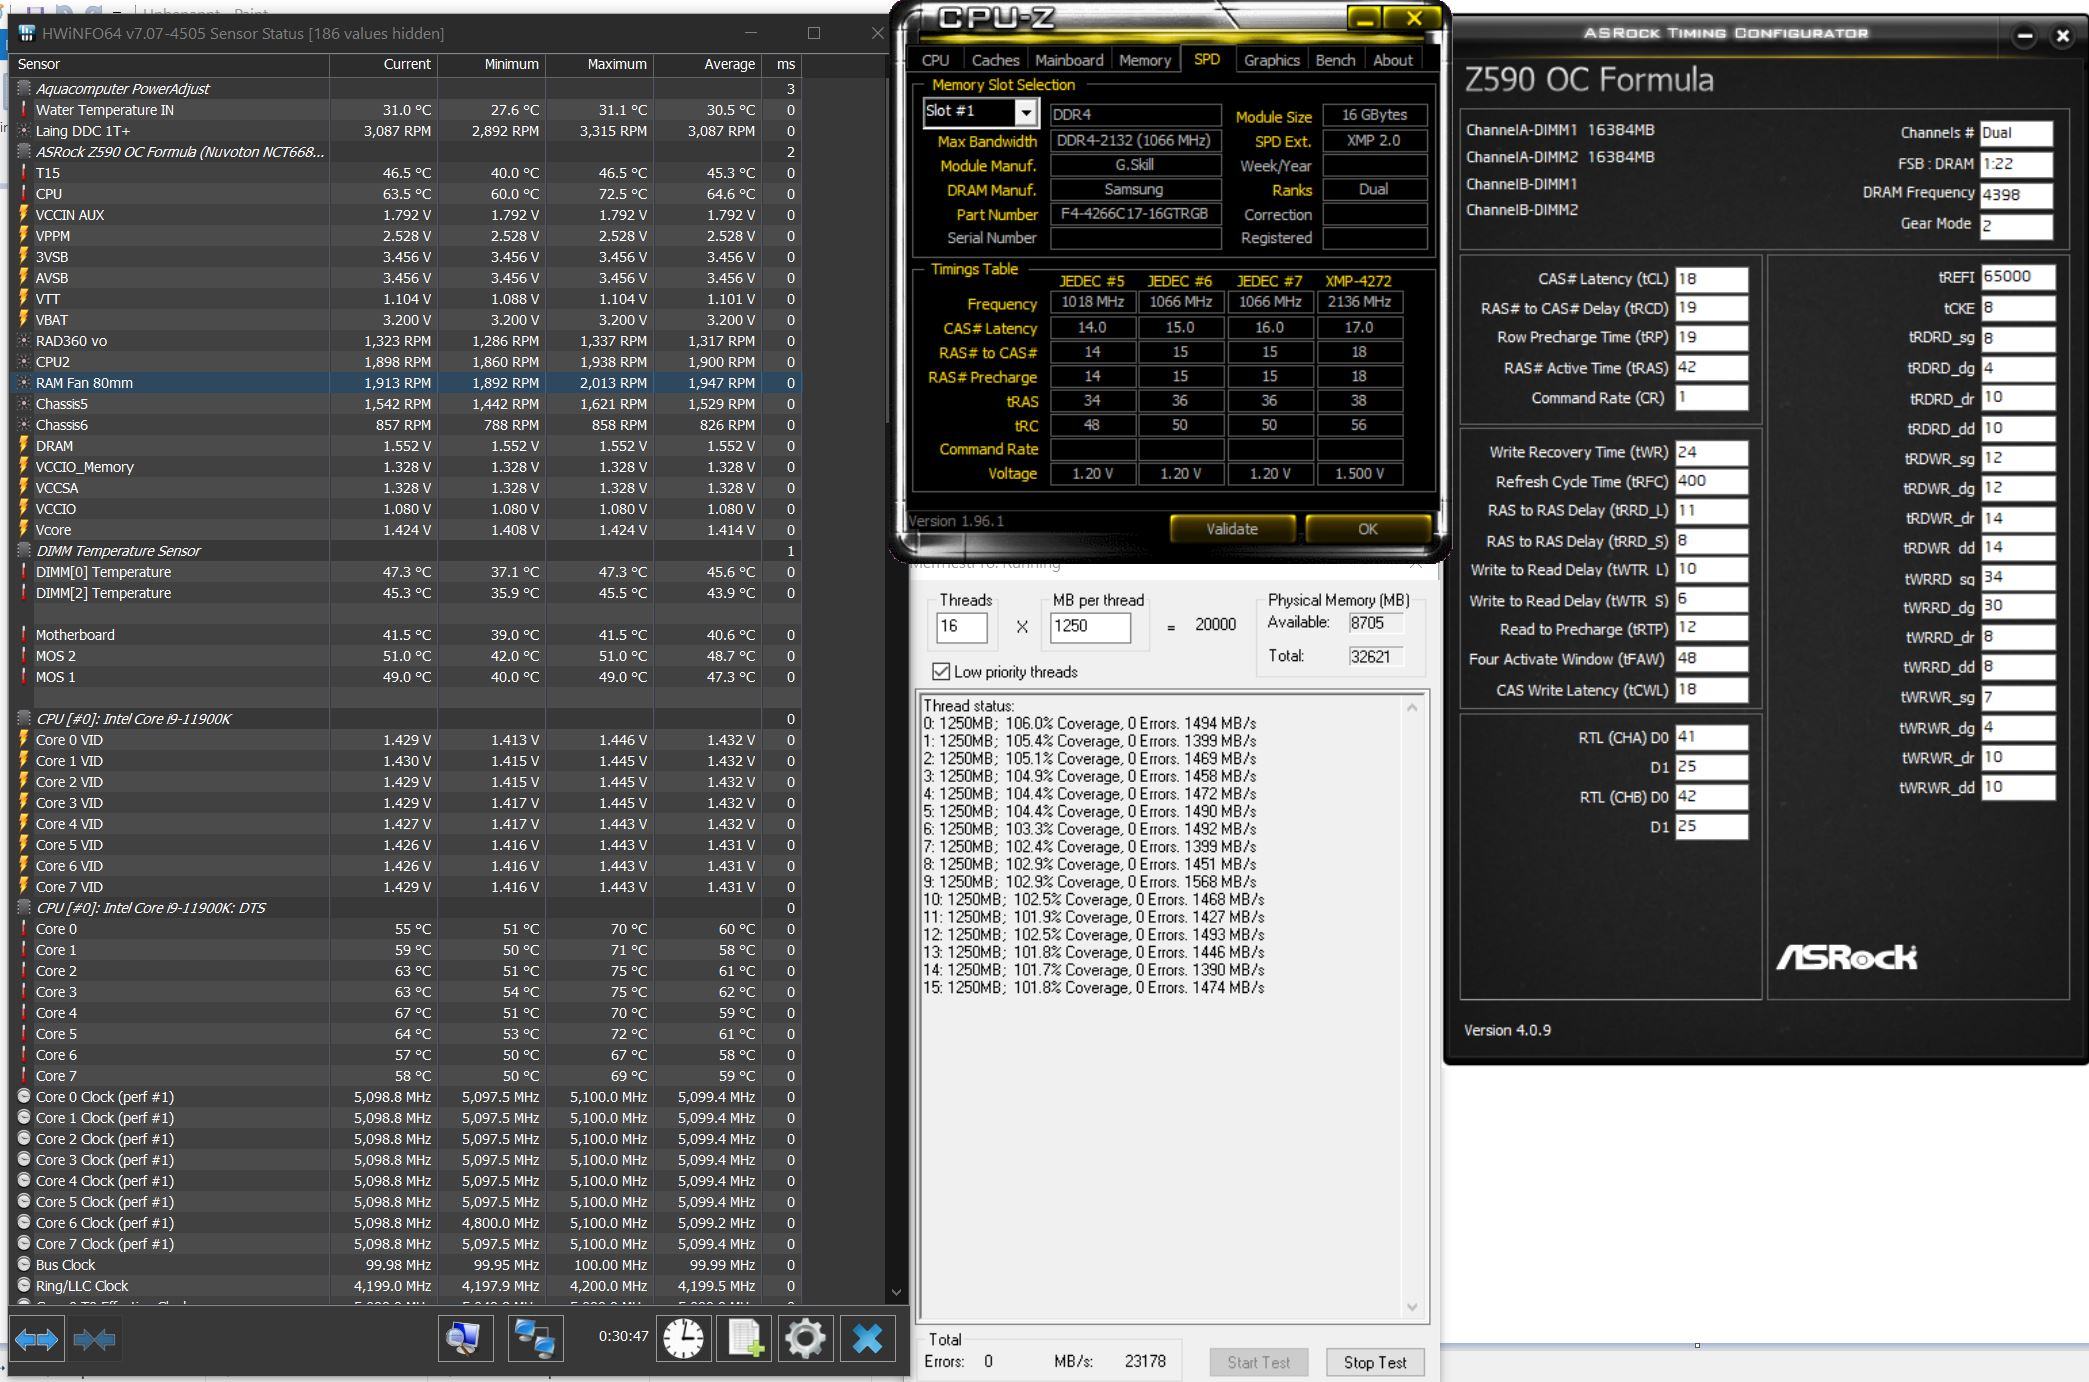This screenshot has width=2089, height=1382.
Task: Click MemTest thread status scroll down arrow
Action: pyautogui.click(x=1412, y=1307)
